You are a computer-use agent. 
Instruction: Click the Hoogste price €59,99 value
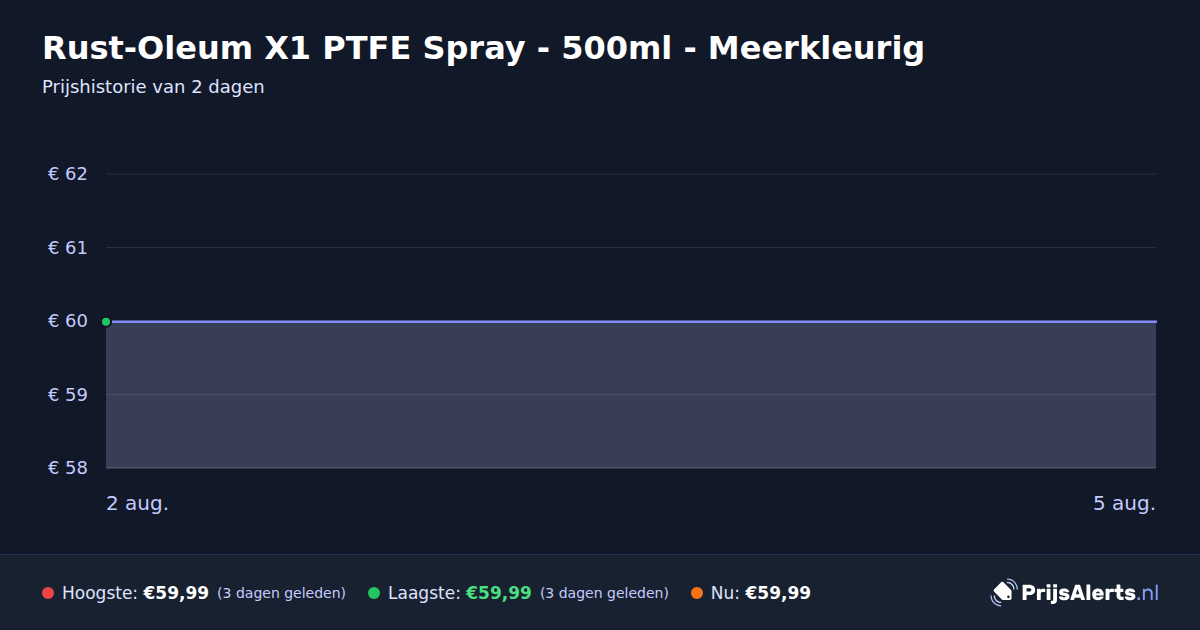176,593
